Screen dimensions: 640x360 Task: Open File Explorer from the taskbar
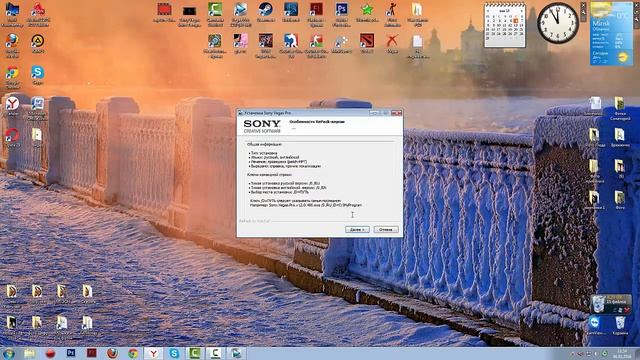[x=29, y=353]
